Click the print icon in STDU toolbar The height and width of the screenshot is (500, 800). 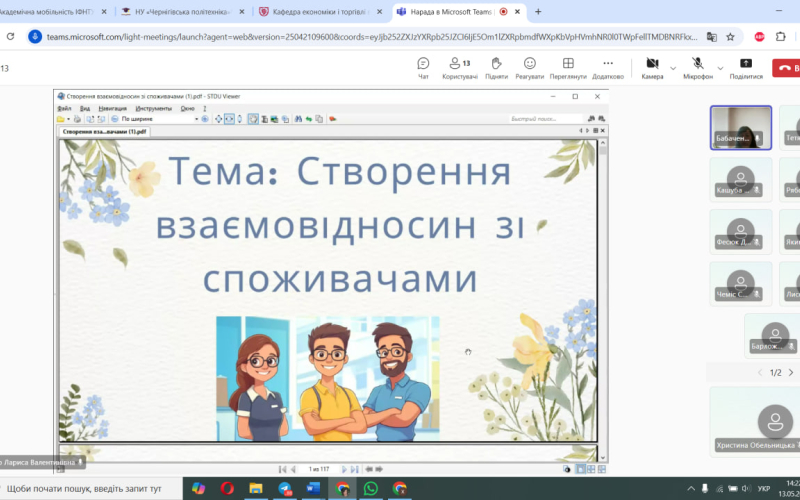[77, 119]
